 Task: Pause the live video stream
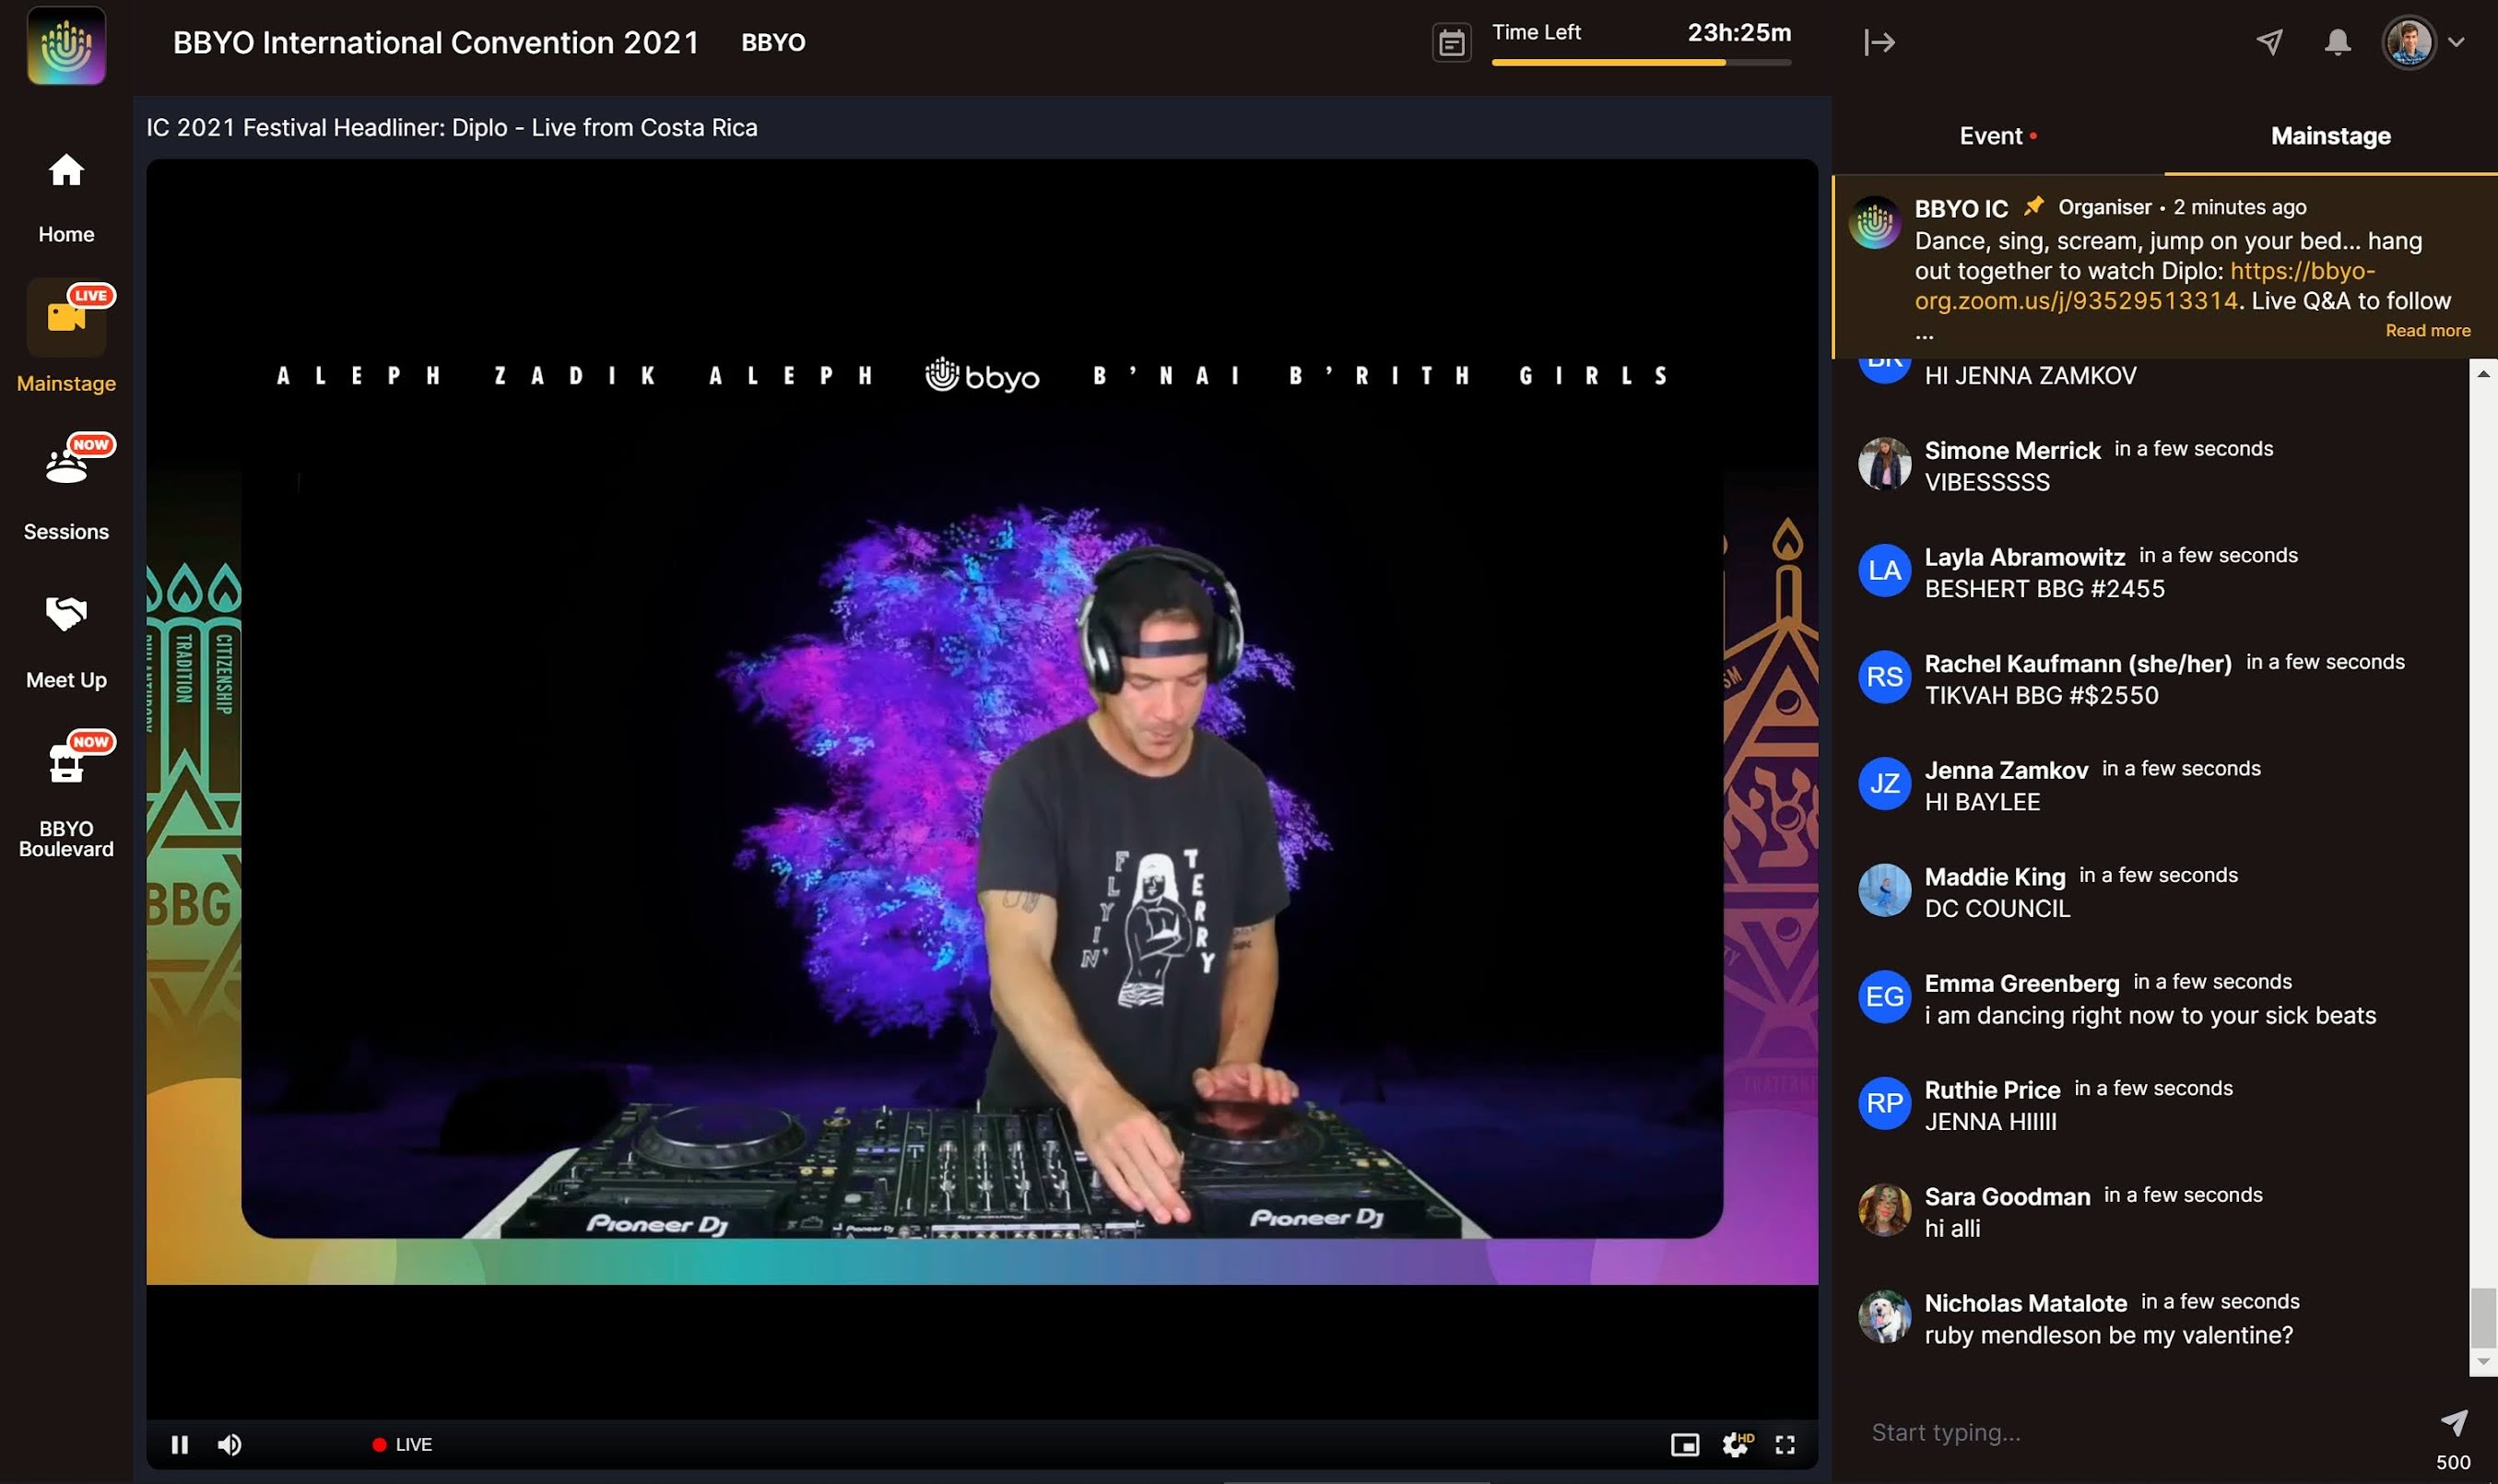[180, 1444]
